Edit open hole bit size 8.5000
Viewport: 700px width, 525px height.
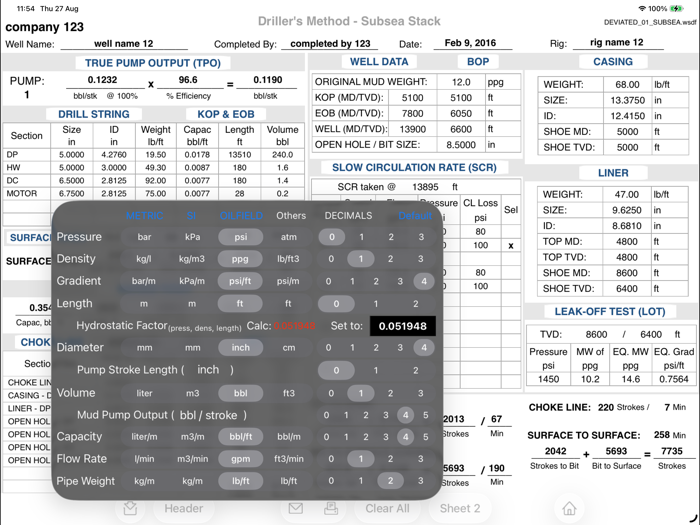tap(461, 145)
